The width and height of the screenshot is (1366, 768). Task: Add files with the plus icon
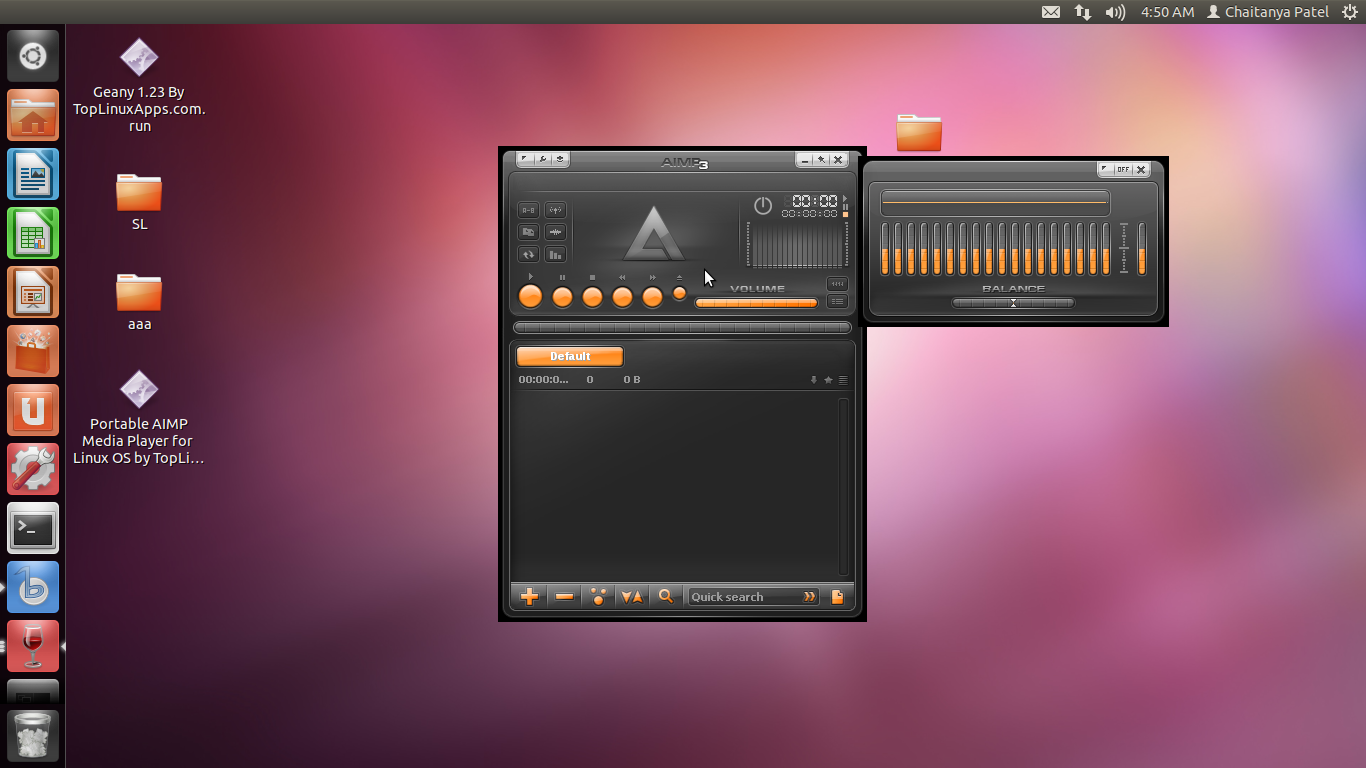pos(530,597)
